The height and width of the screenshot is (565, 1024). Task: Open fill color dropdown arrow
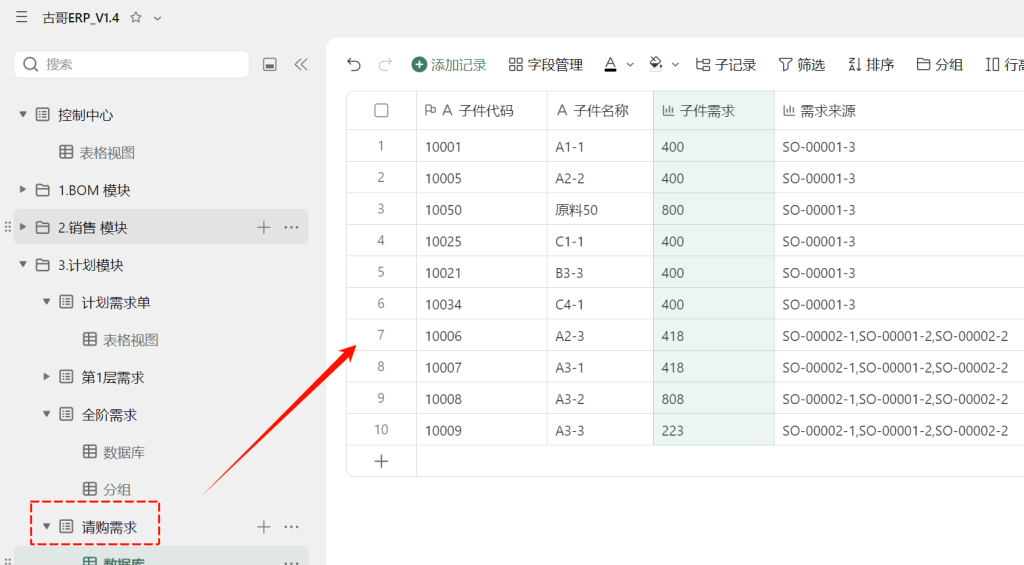(675, 65)
